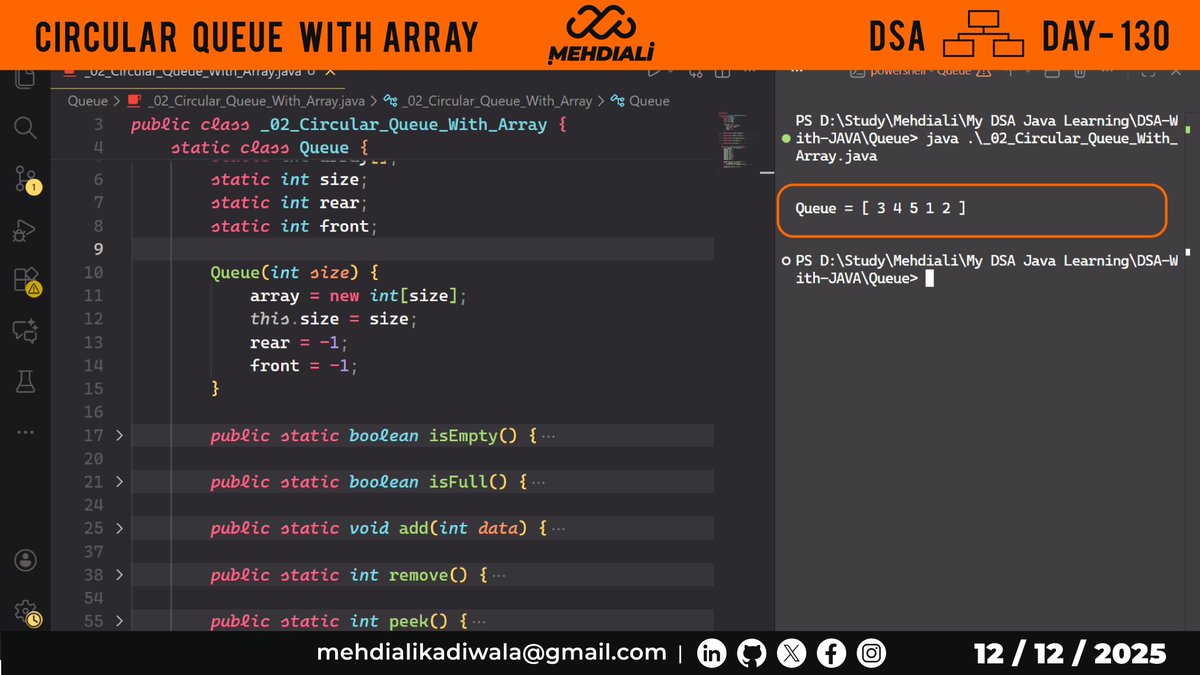Click the folded ellipsis after isEmpty() {
Screen dimensions: 1200x675
click(x=548, y=436)
